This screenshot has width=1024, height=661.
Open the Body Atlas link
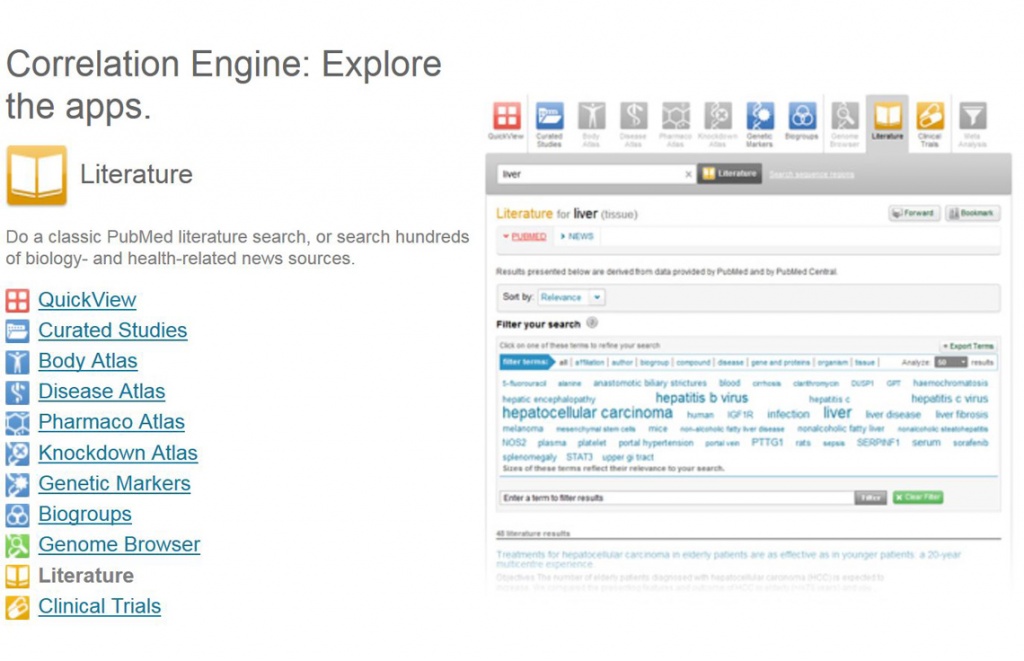(88, 361)
